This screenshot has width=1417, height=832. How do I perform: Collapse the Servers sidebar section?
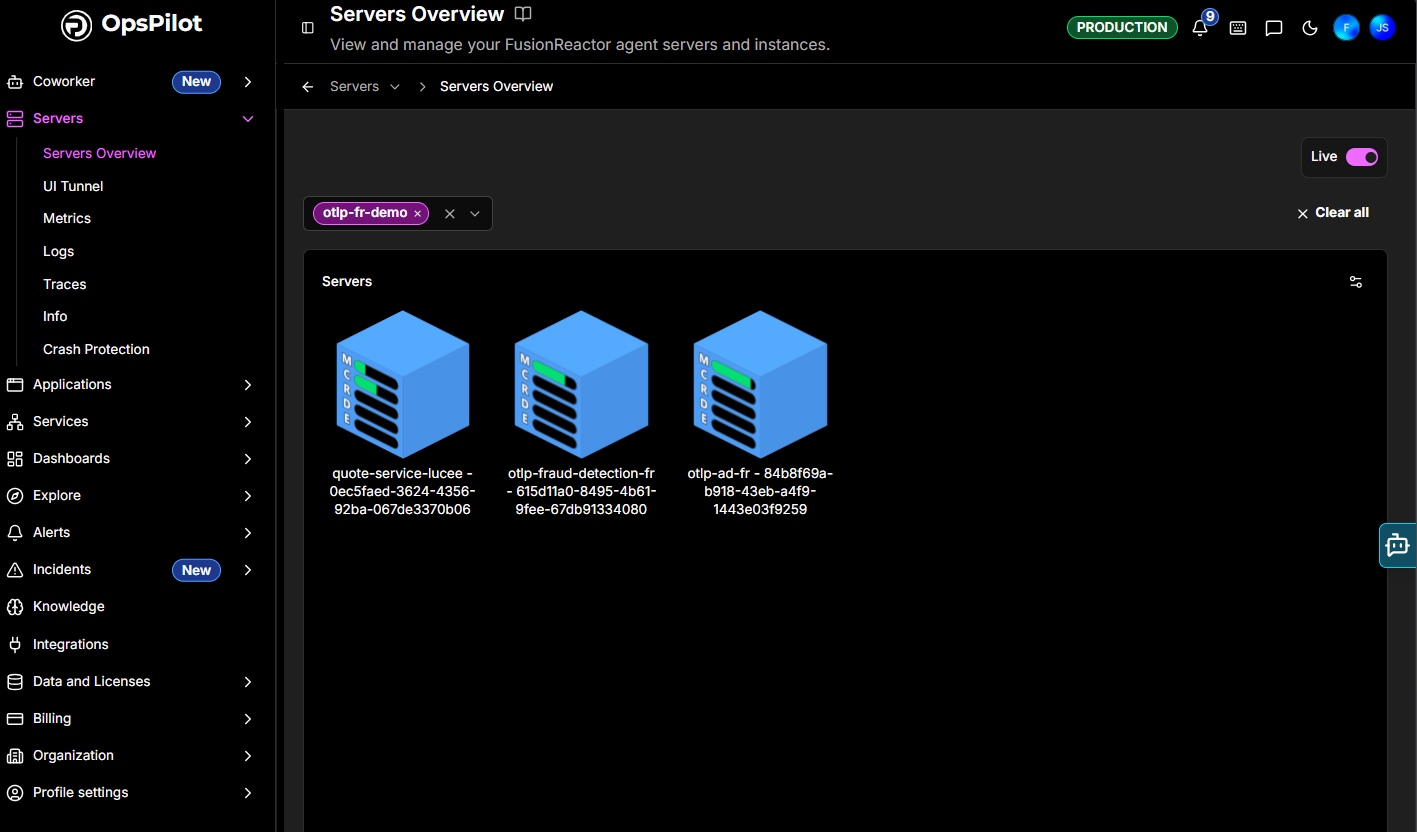coord(248,119)
